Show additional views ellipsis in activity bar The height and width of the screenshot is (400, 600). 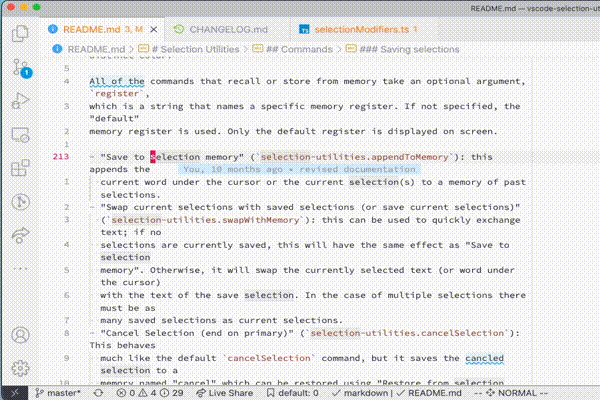point(20,269)
